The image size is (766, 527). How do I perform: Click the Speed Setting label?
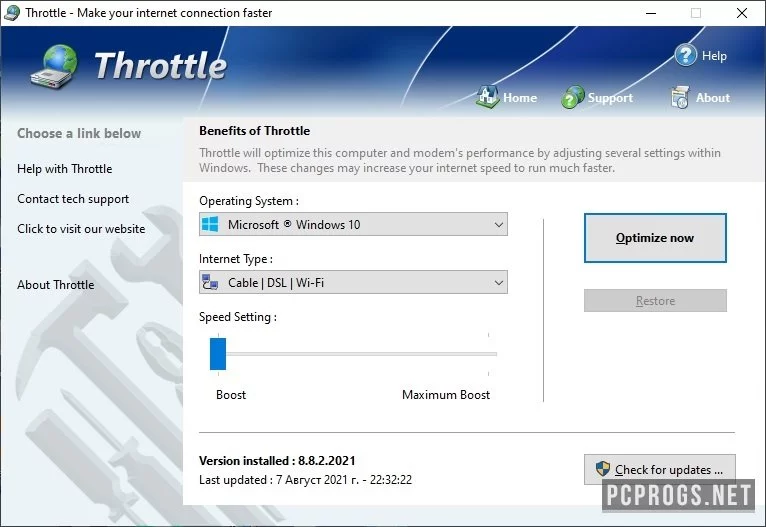[x=237, y=317]
